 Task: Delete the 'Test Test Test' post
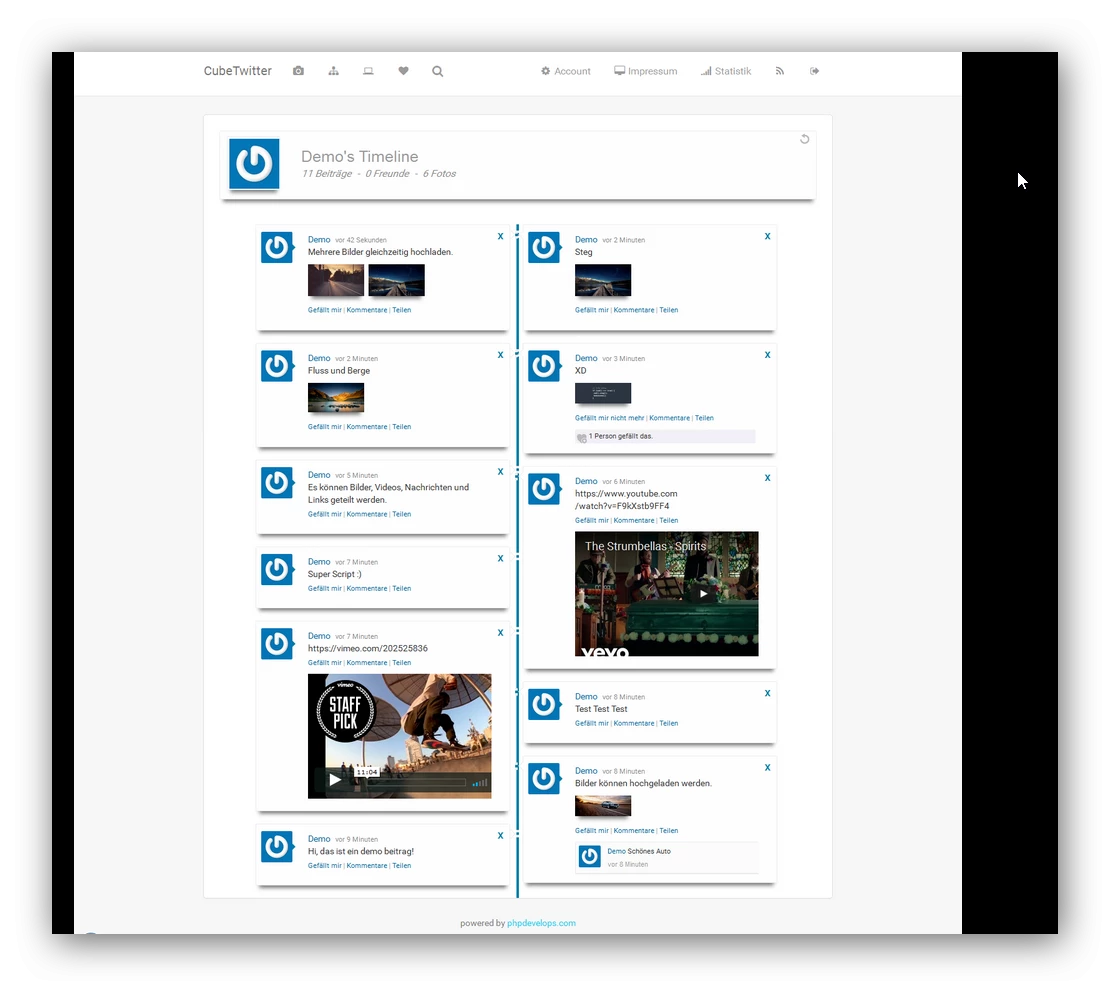(767, 693)
